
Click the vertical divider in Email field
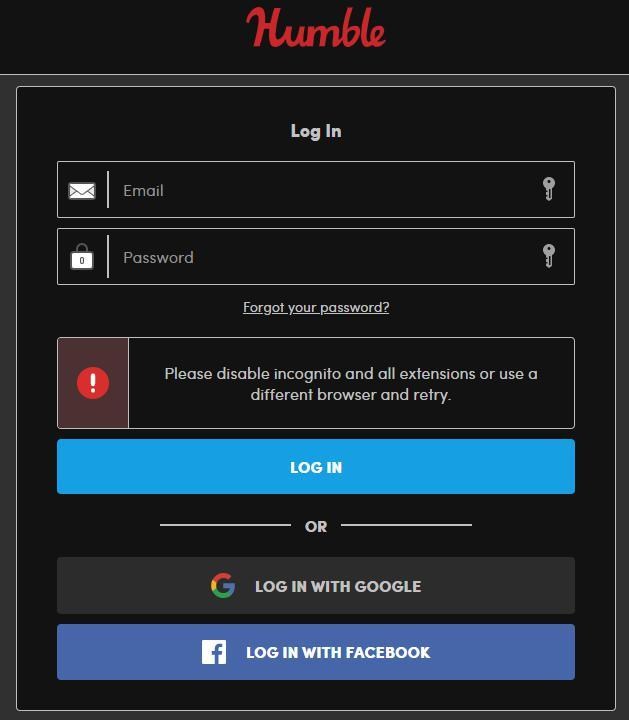pos(108,190)
